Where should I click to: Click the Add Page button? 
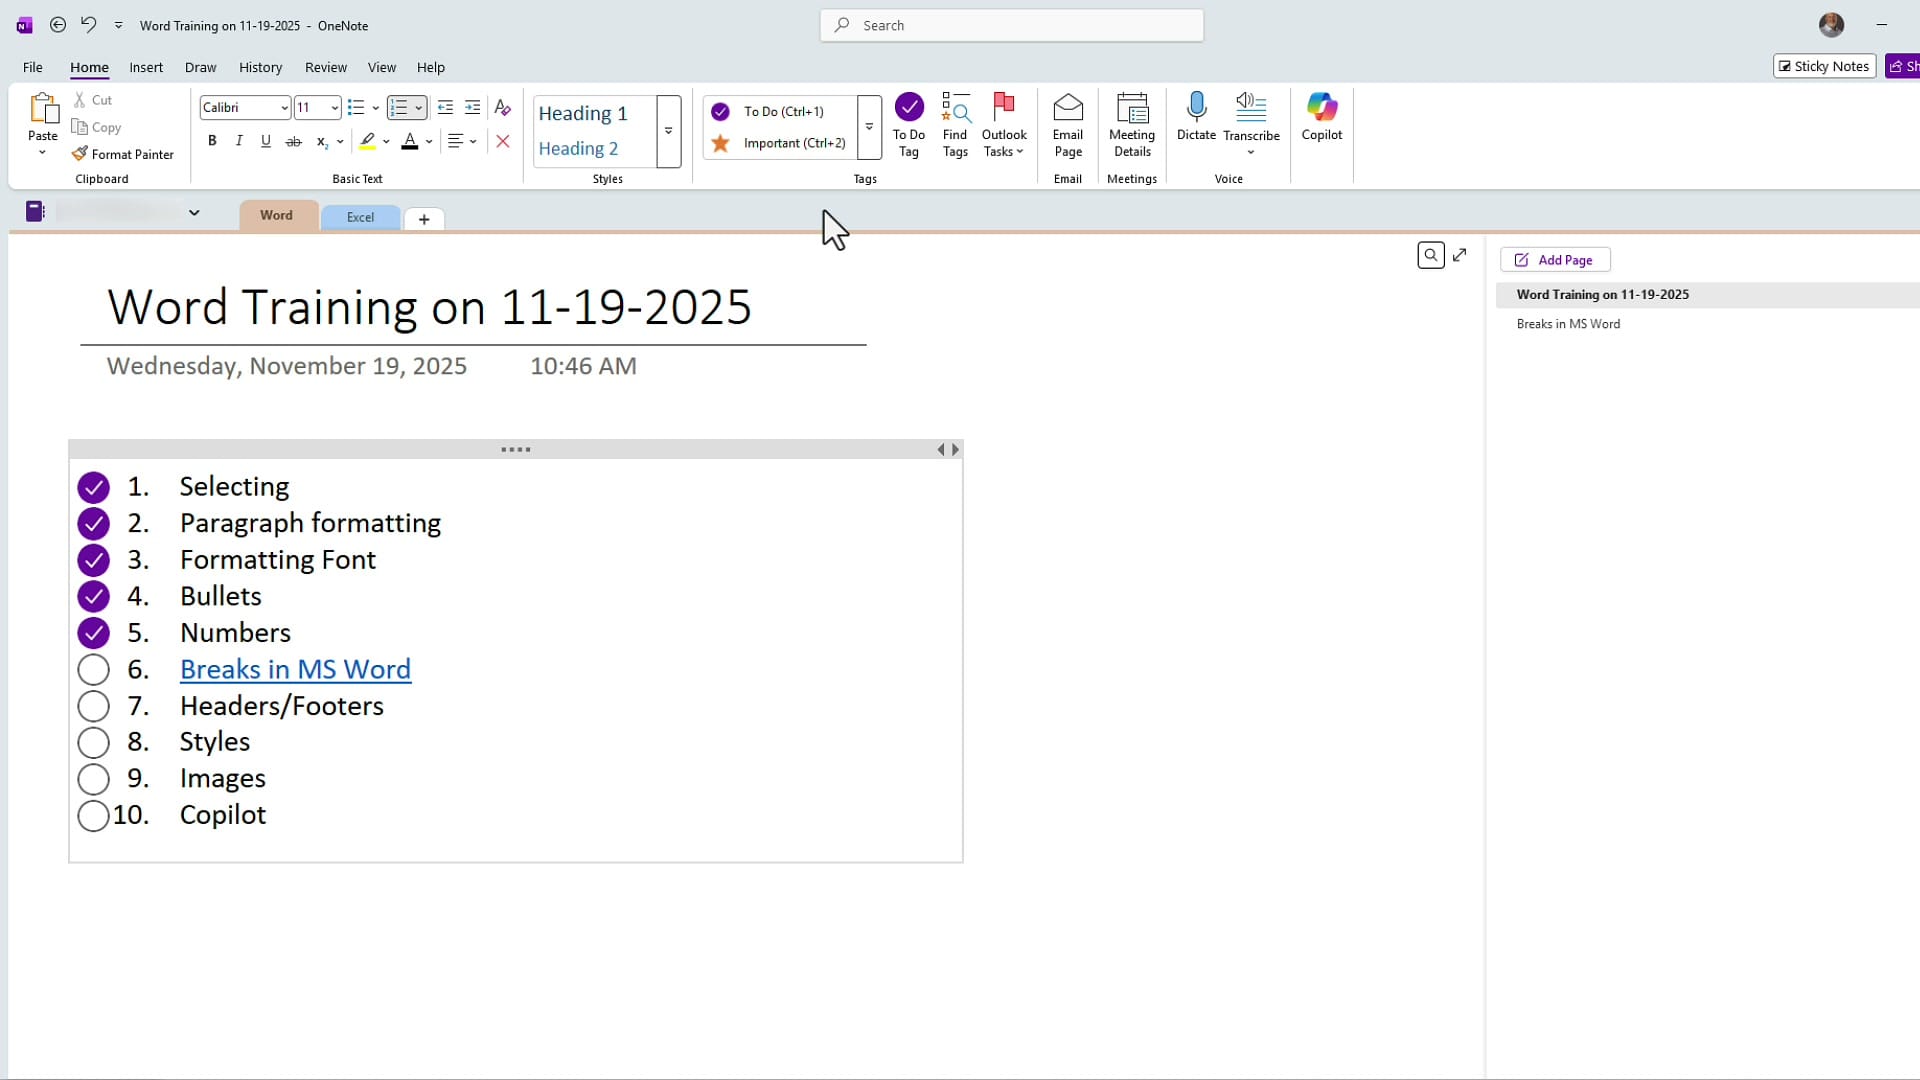click(x=1555, y=259)
